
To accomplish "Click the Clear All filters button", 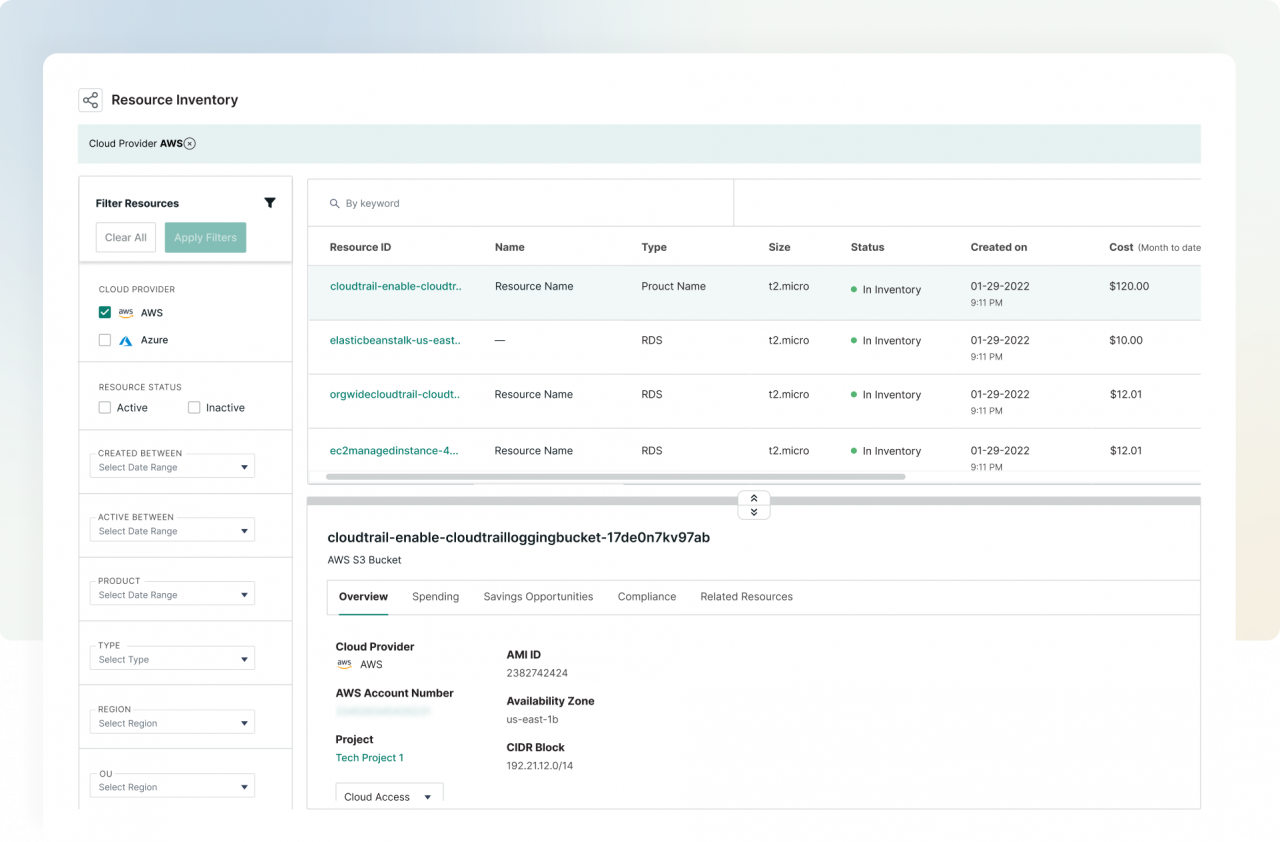I will pos(125,237).
